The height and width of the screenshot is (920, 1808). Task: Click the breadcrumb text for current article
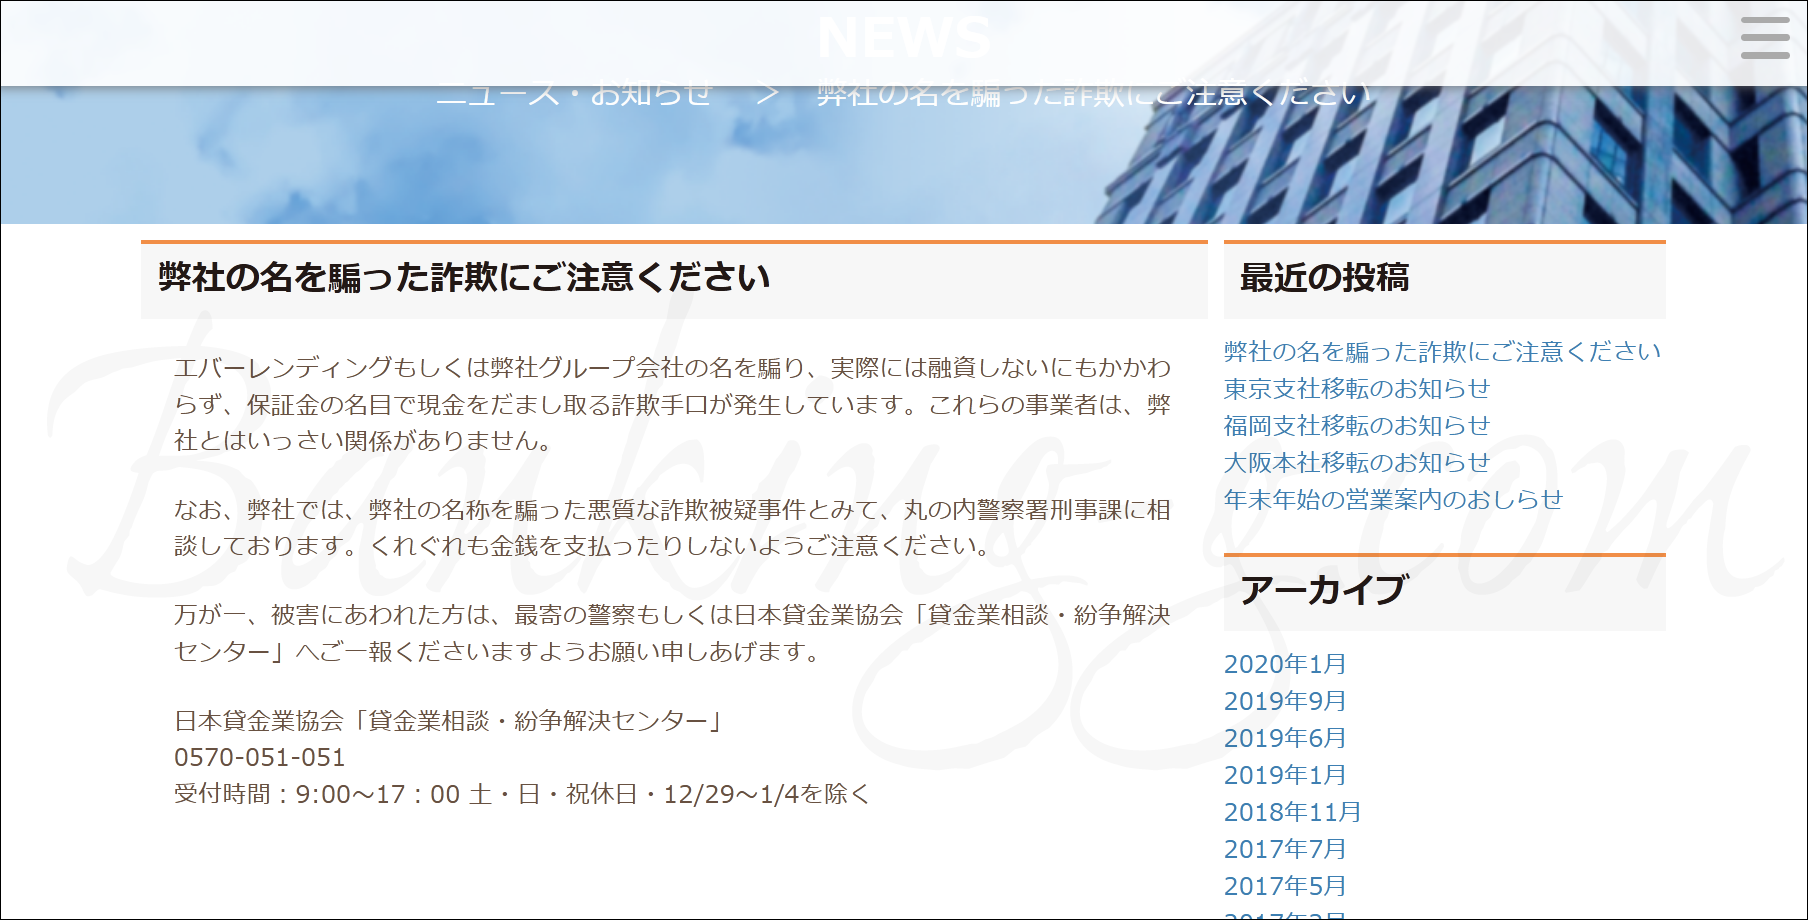[1093, 94]
